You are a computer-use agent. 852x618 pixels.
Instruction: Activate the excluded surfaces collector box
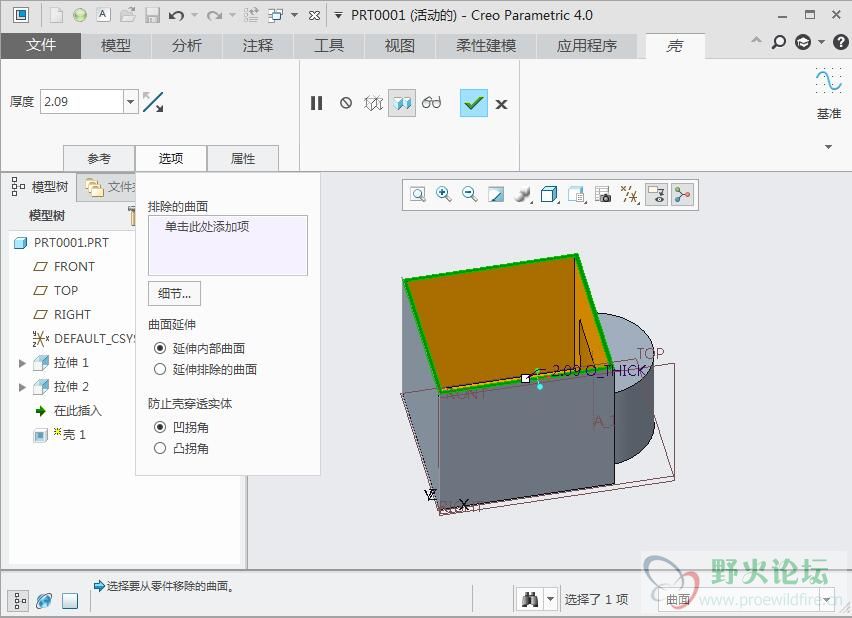(x=228, y=245)
